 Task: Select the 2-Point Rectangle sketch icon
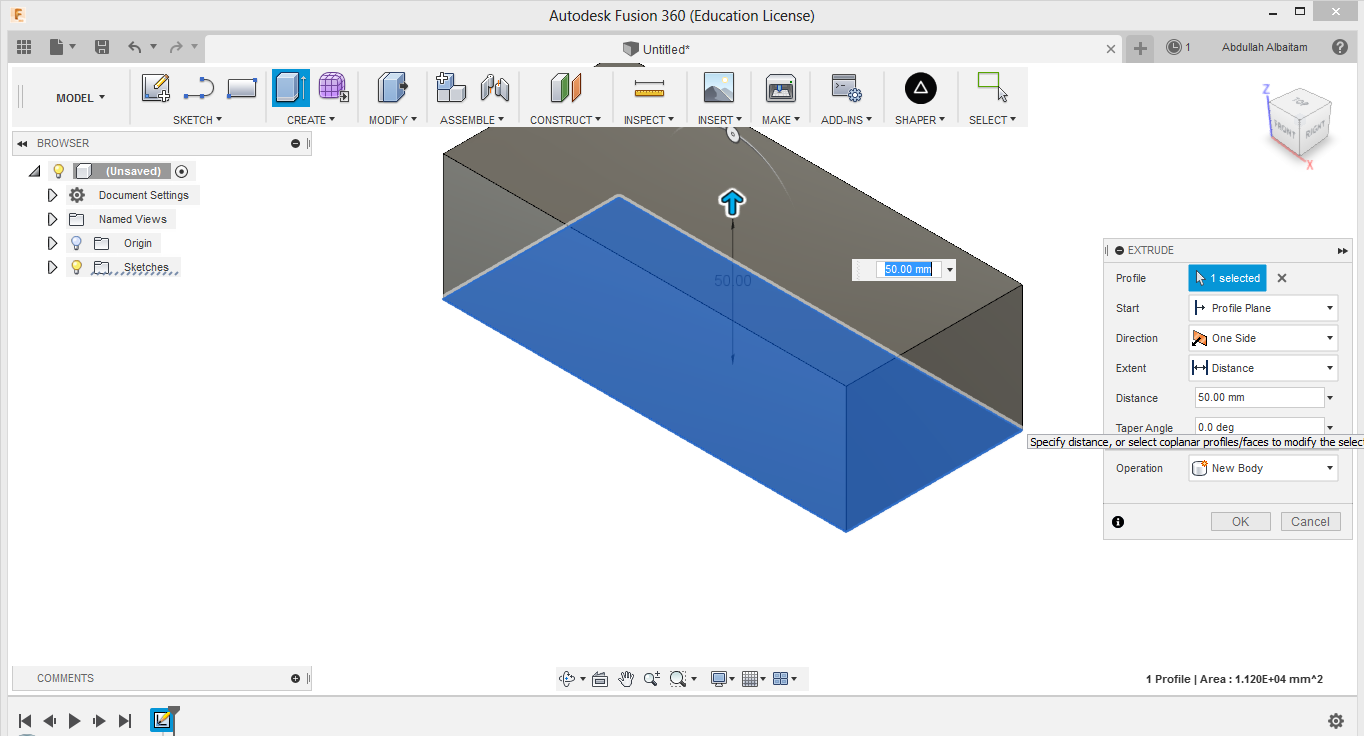(242, 89)
